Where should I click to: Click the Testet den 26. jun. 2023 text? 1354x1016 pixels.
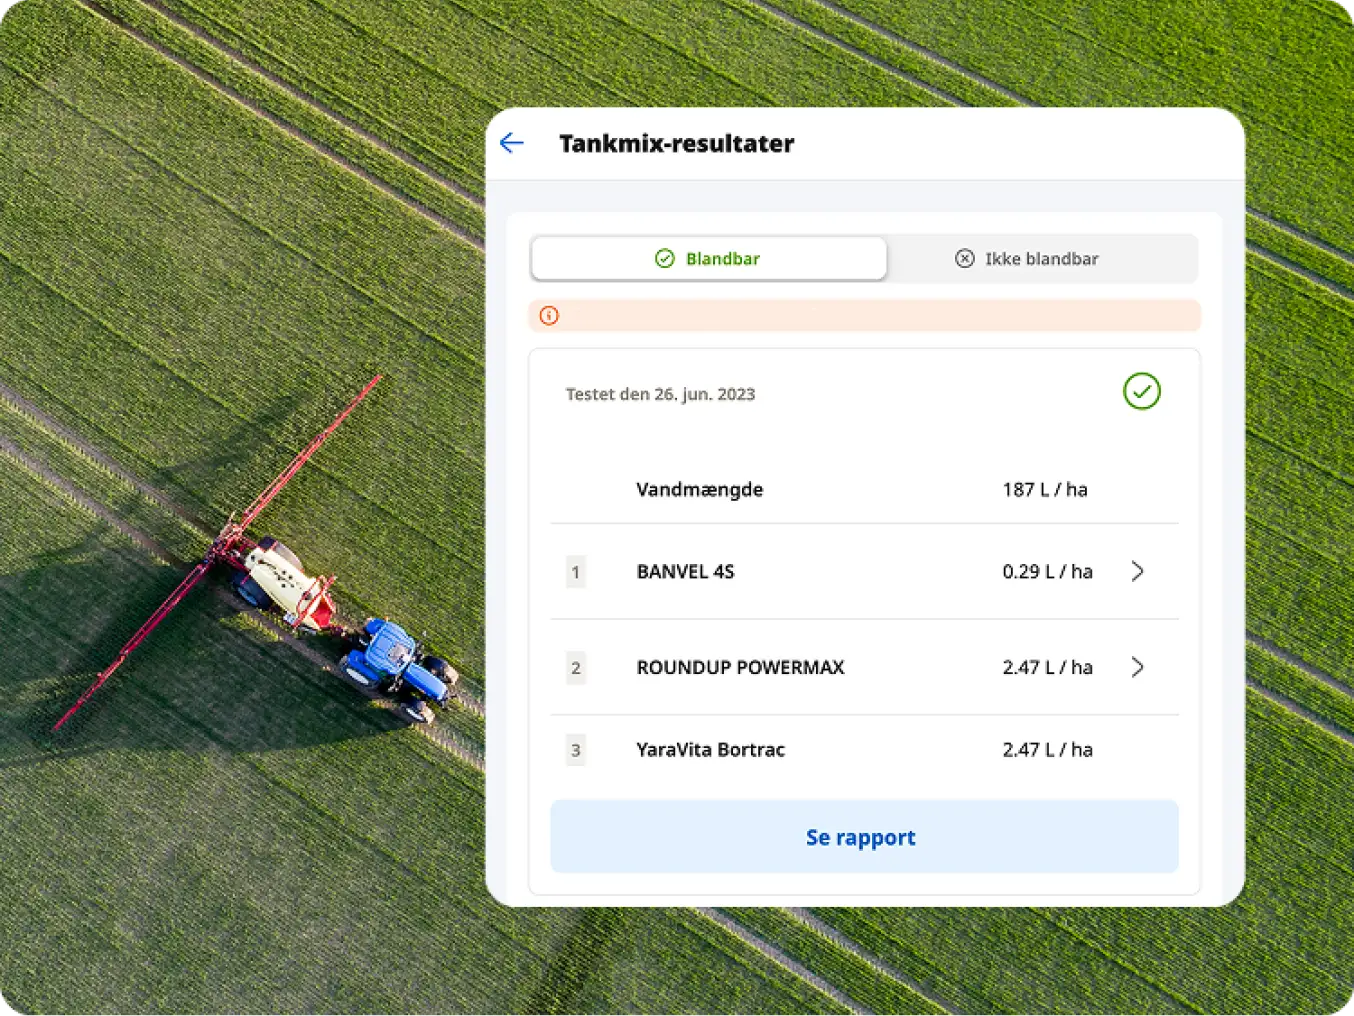pos(660,394)
